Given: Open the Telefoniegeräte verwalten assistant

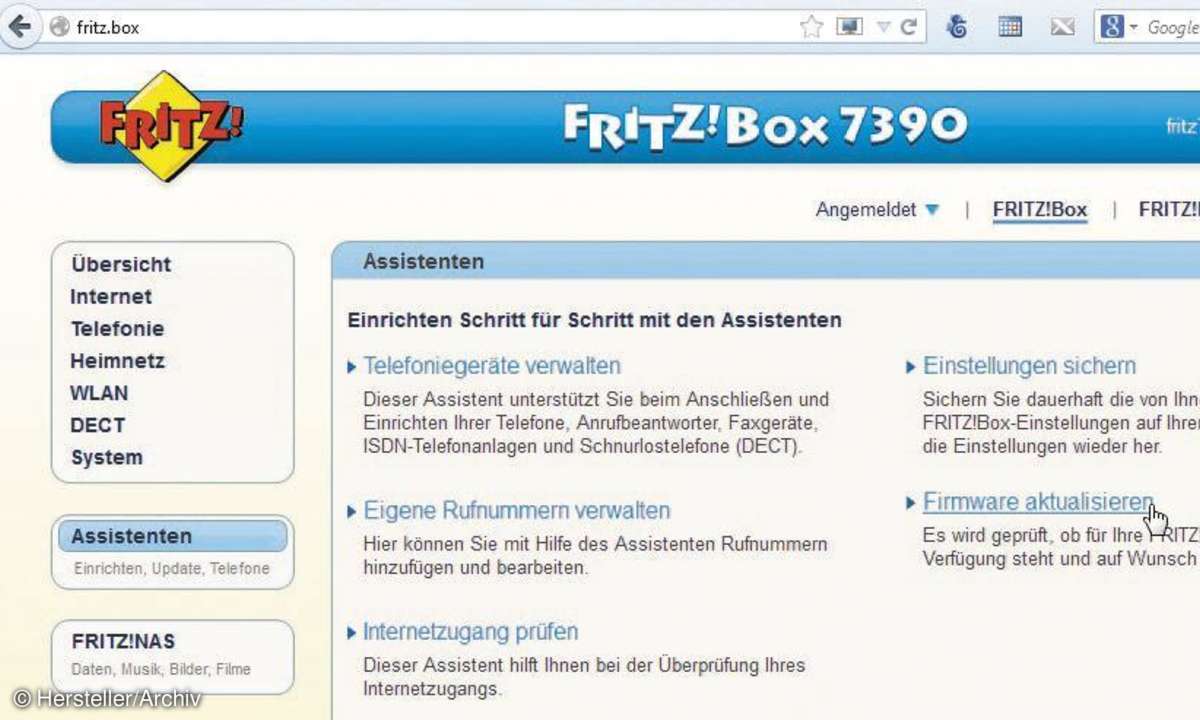Looking at the screenshot, I should pos(491,366).
